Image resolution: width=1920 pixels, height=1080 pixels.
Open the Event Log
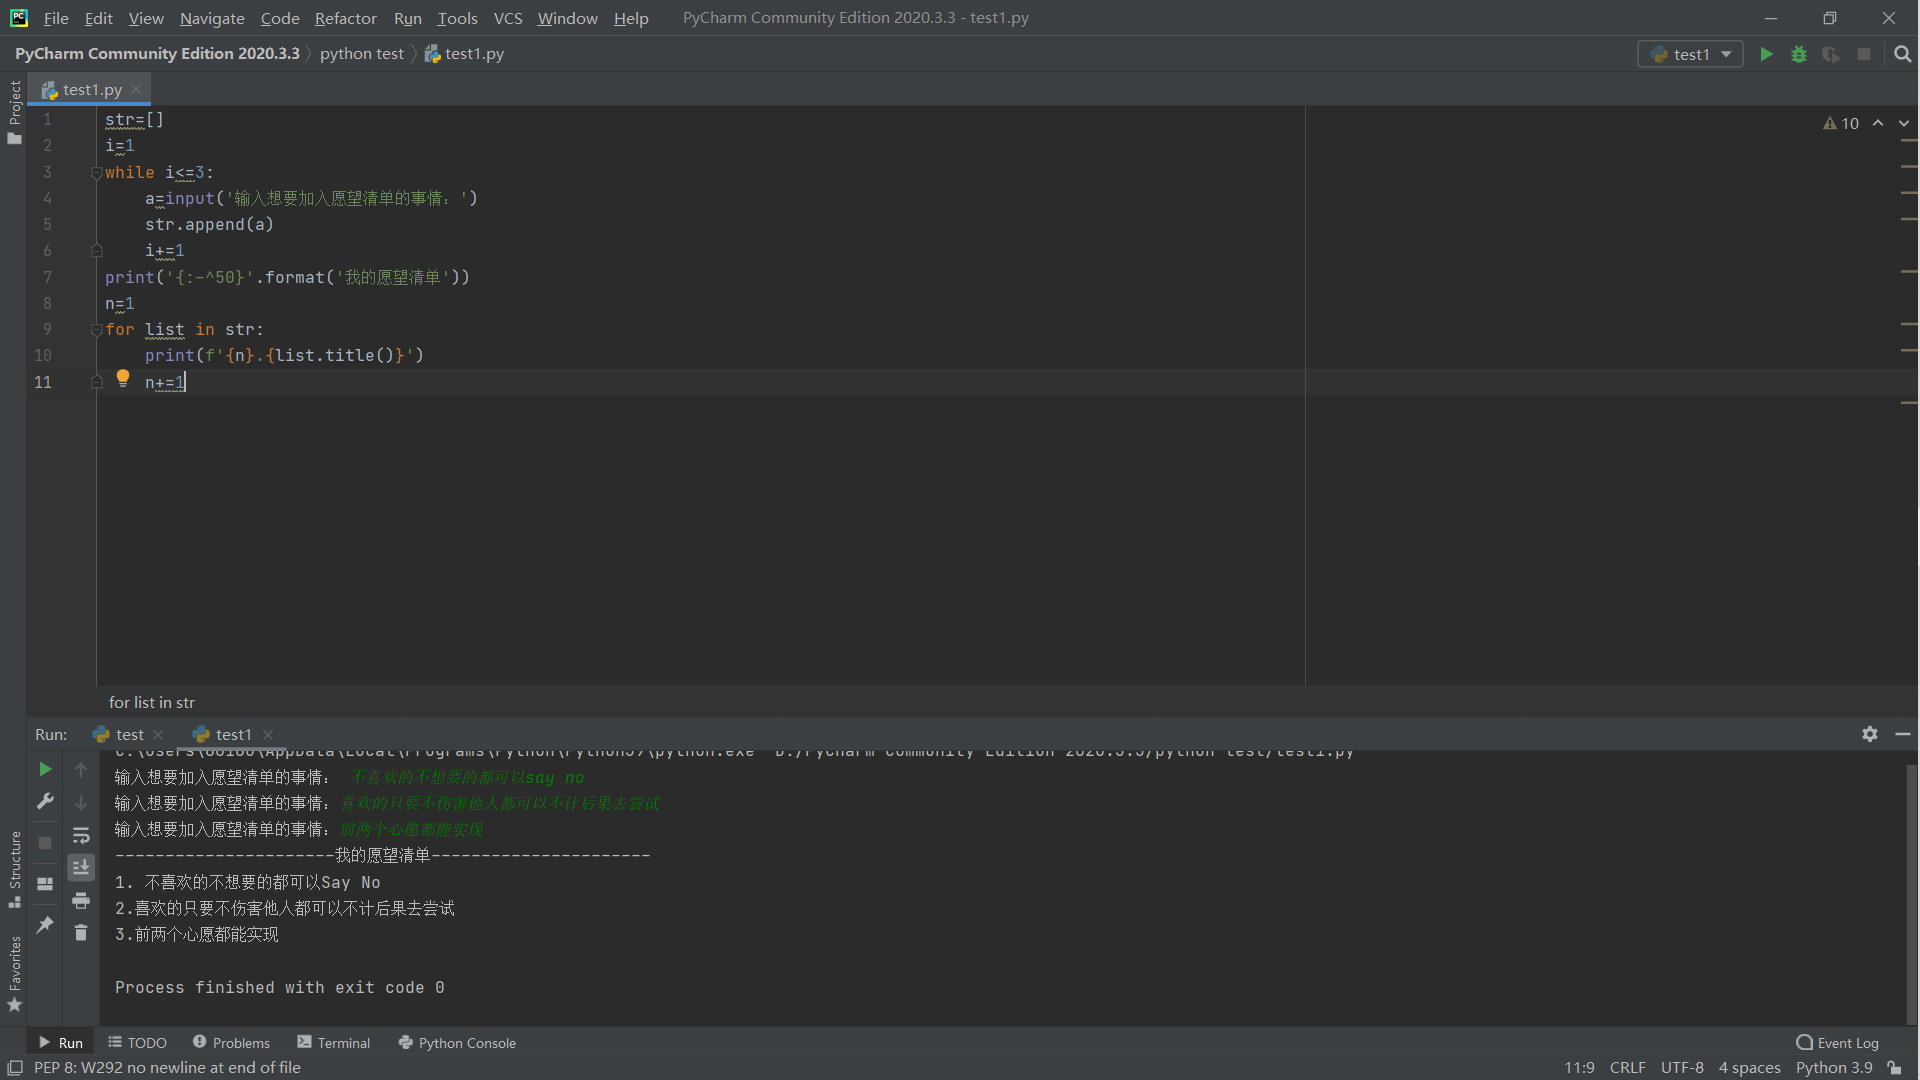[x=1837, y=1042]
